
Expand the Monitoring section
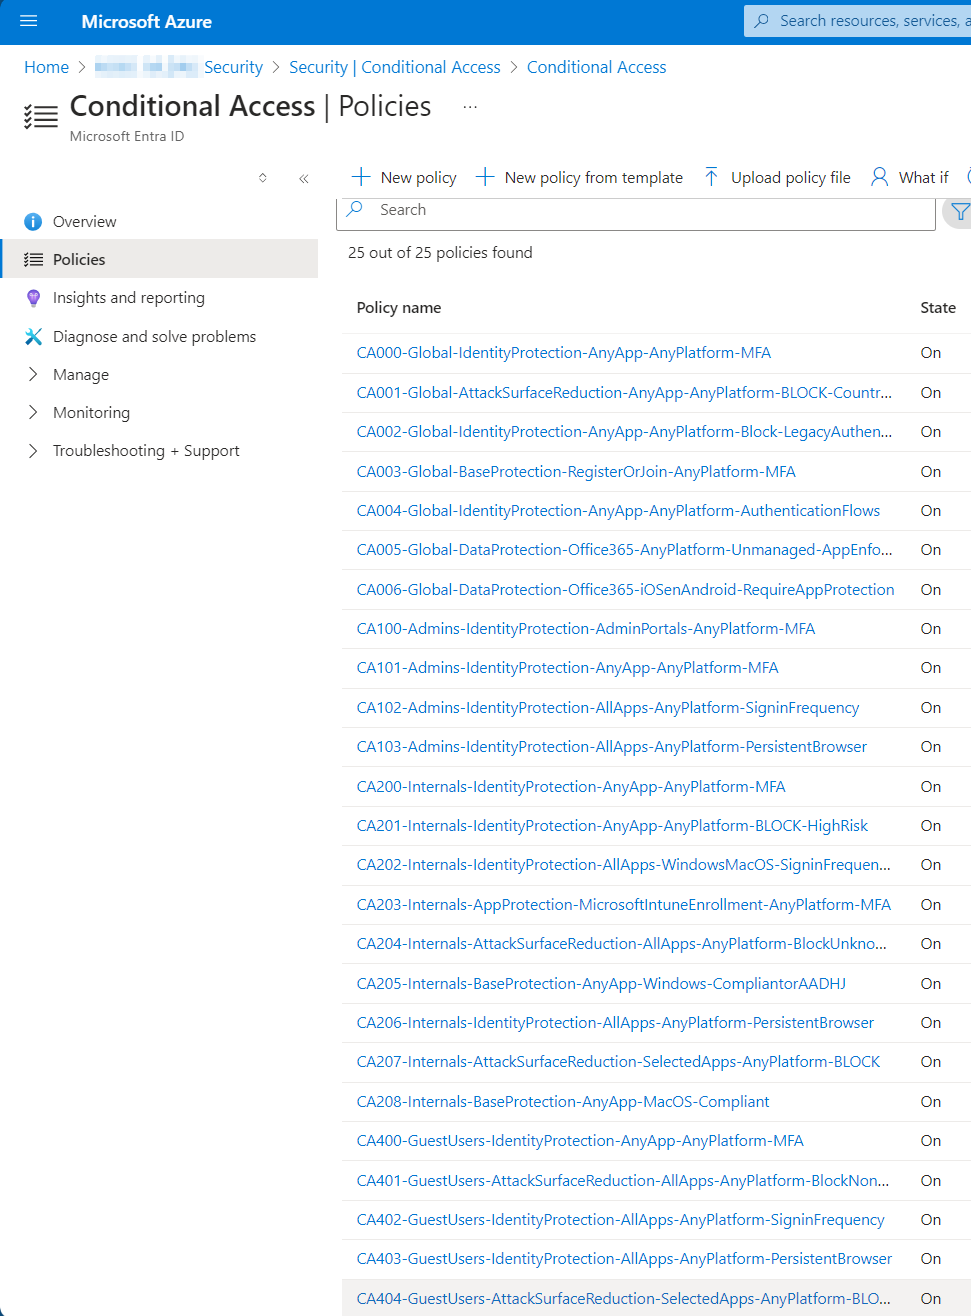[x=33, y=412]
